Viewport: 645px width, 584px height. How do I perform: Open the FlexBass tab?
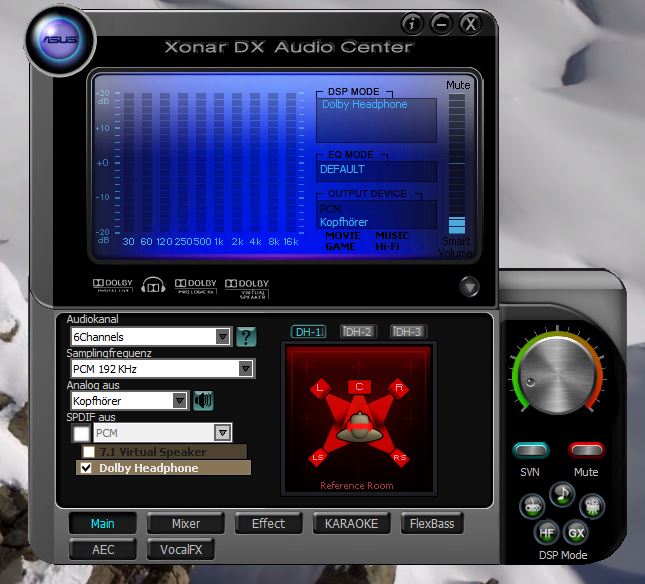432,523
